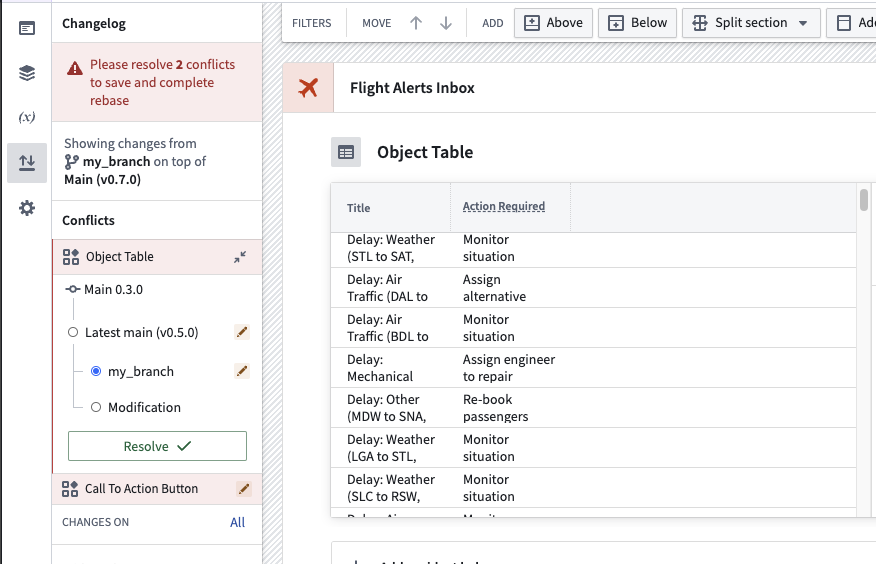Select the Latest main (v0.5.0) radio button
The height and width of the screenshot is (564, 876).
(73, 332)
